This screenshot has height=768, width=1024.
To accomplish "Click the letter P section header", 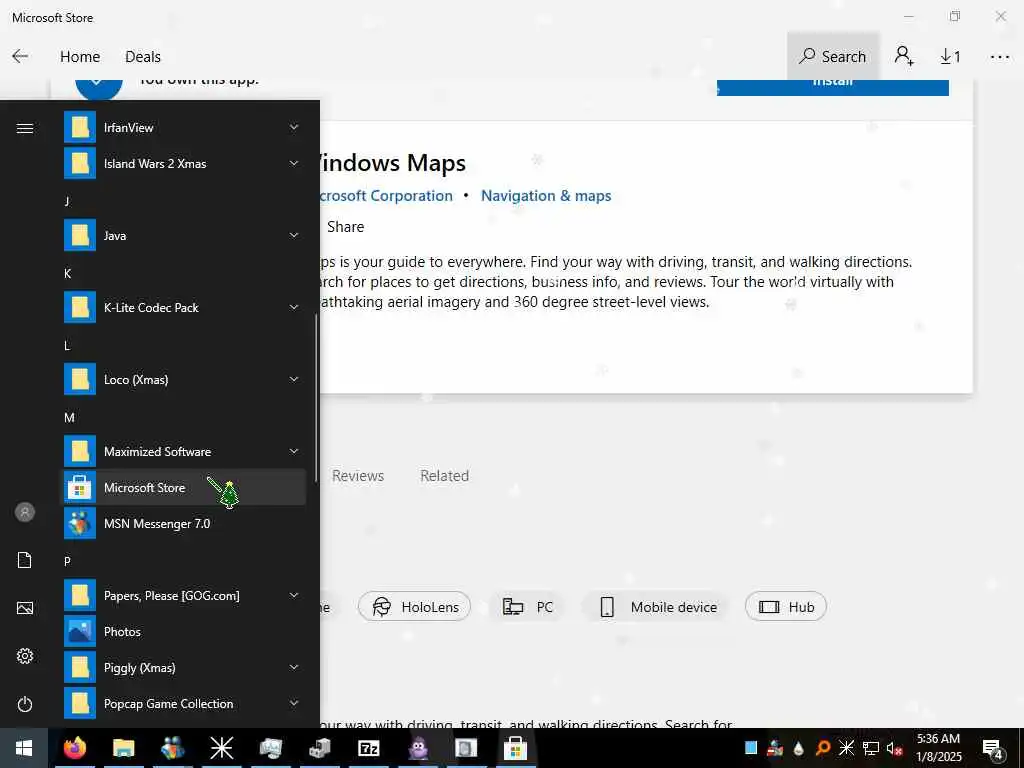I will [x=67, y=561].
